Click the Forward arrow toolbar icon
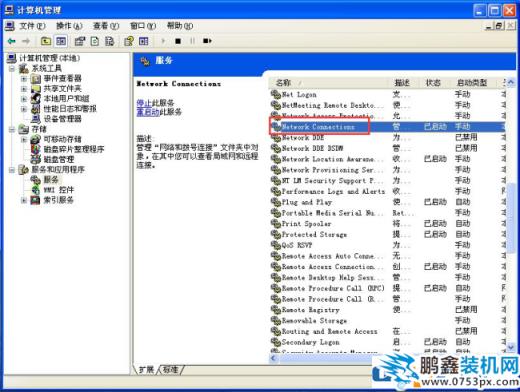This screenshot has width=520, height=392. (x=26, y=41)
